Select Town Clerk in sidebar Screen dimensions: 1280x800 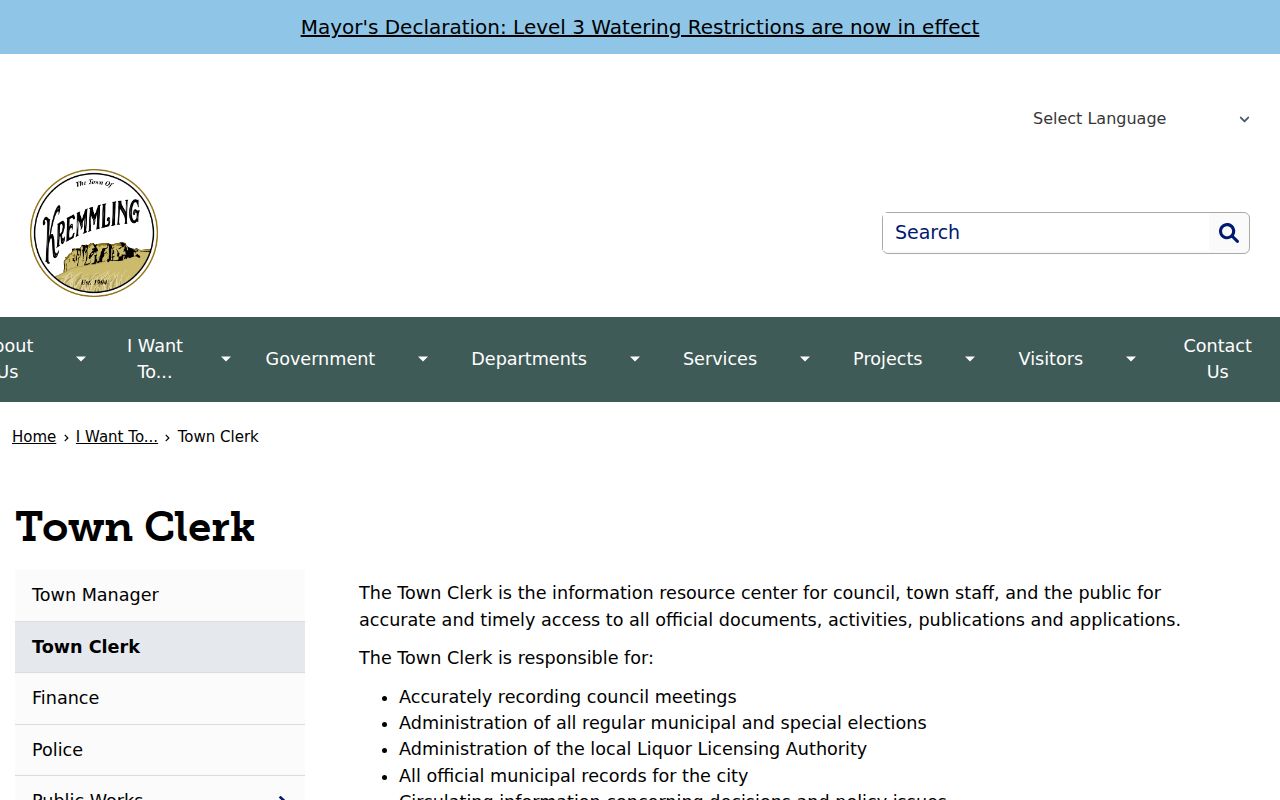point(160,647)
